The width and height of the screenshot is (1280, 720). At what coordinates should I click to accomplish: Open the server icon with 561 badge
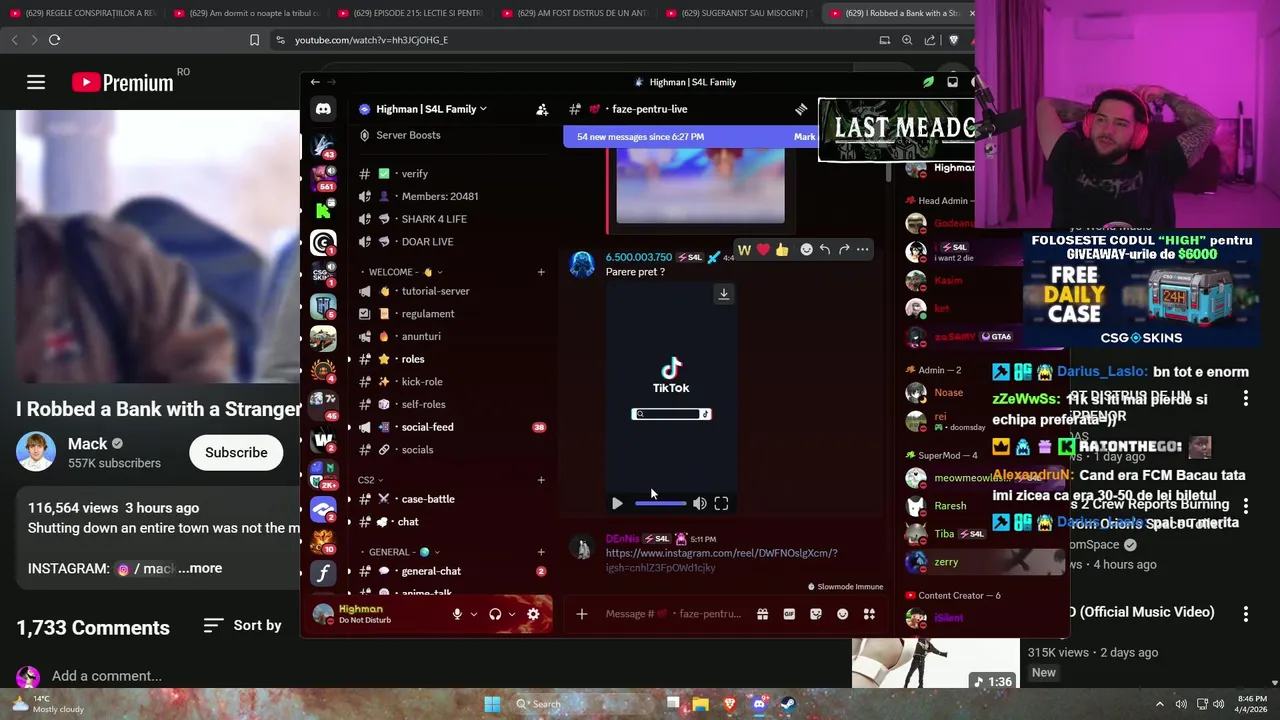point(323,176)
